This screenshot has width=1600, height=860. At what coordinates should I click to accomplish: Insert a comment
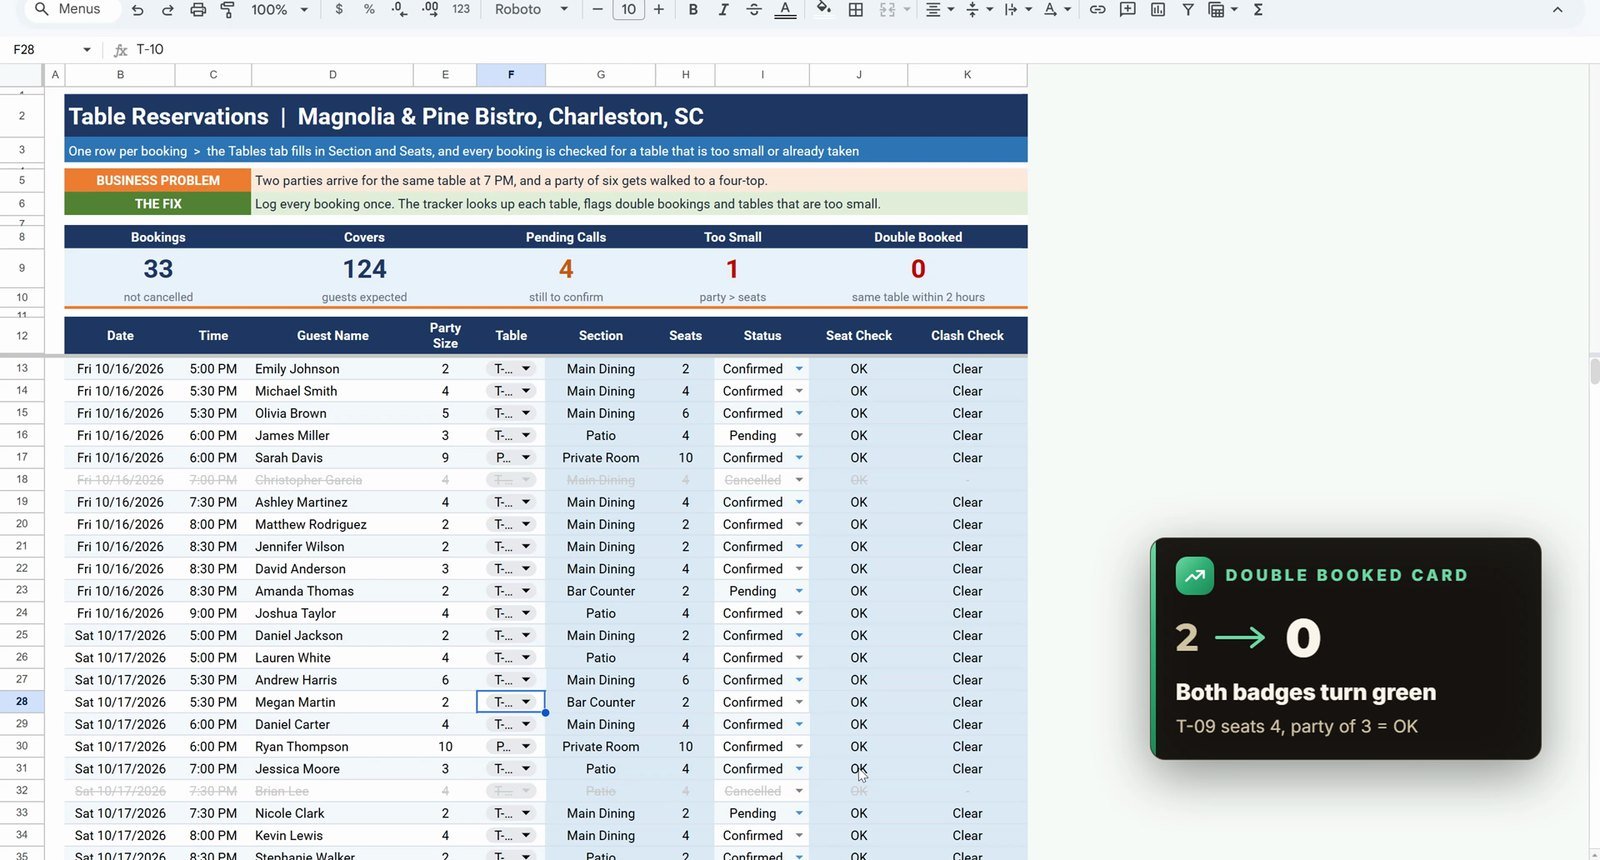click(x=1127, y=9)
